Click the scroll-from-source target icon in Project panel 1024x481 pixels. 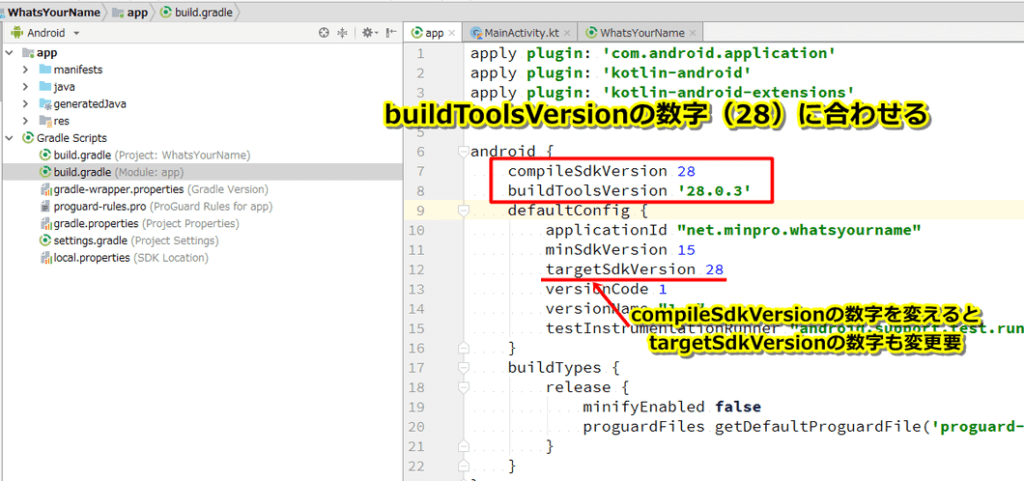tap(324, 32)
